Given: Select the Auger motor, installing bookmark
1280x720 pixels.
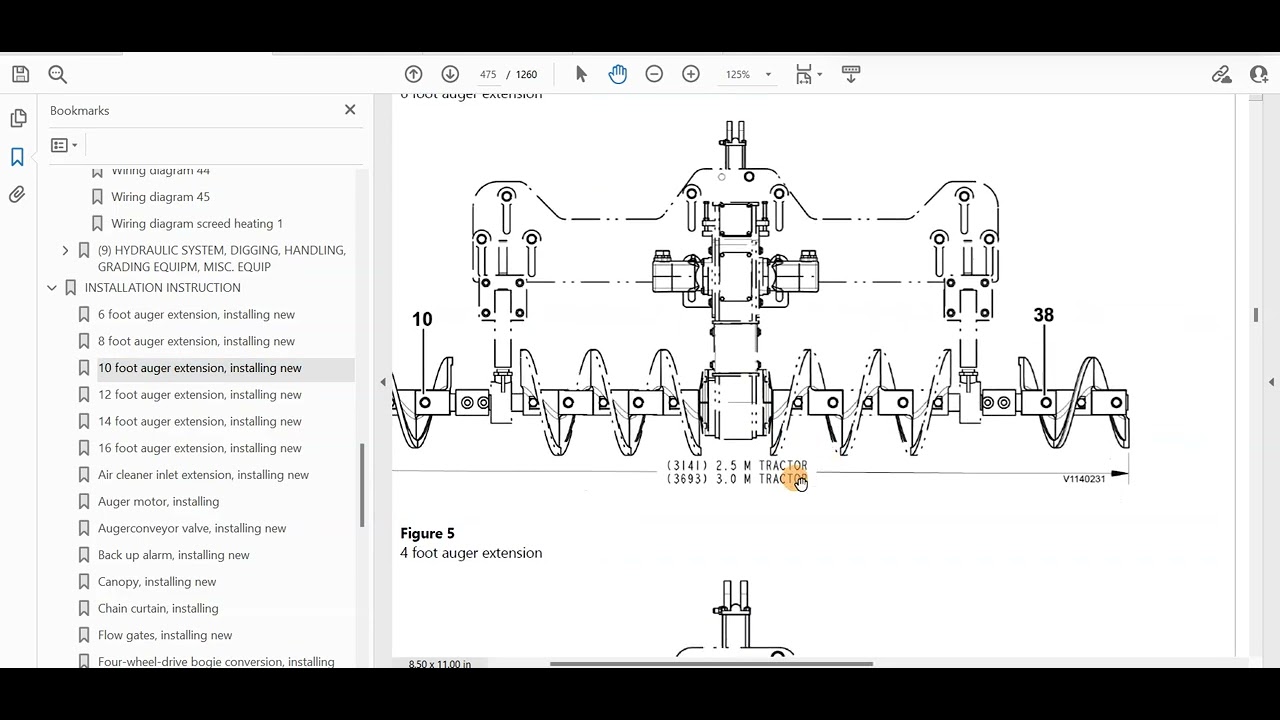Looking at the screenshot, I should point(158,501).
